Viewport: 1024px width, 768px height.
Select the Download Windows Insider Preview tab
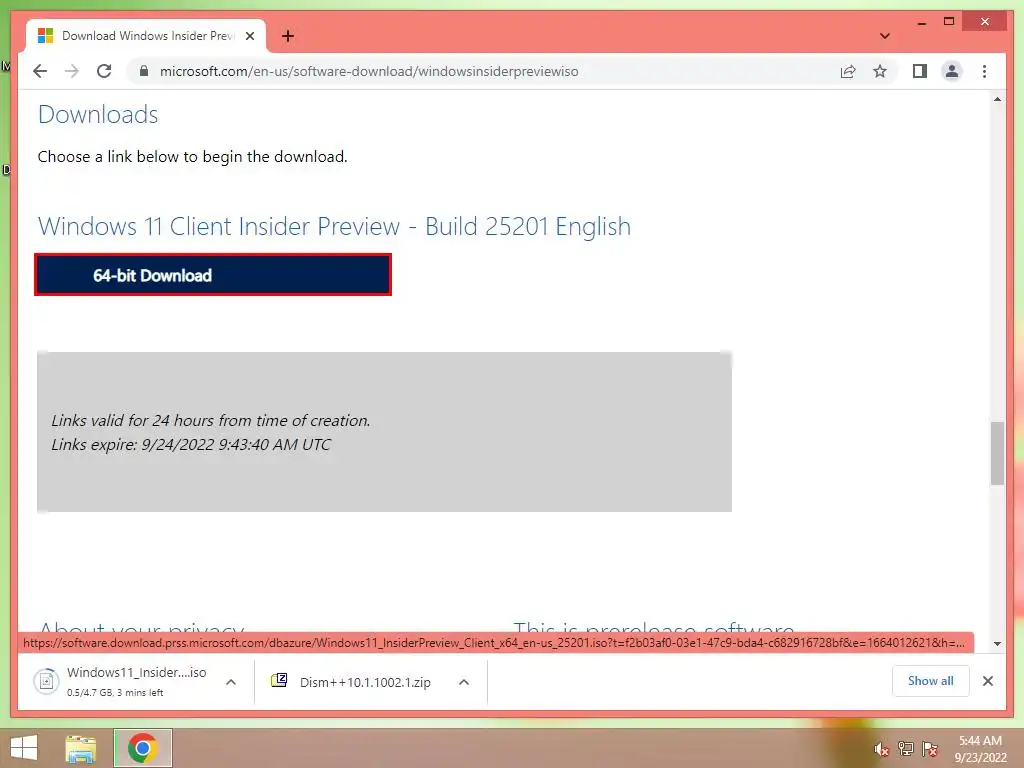[146, 36]
